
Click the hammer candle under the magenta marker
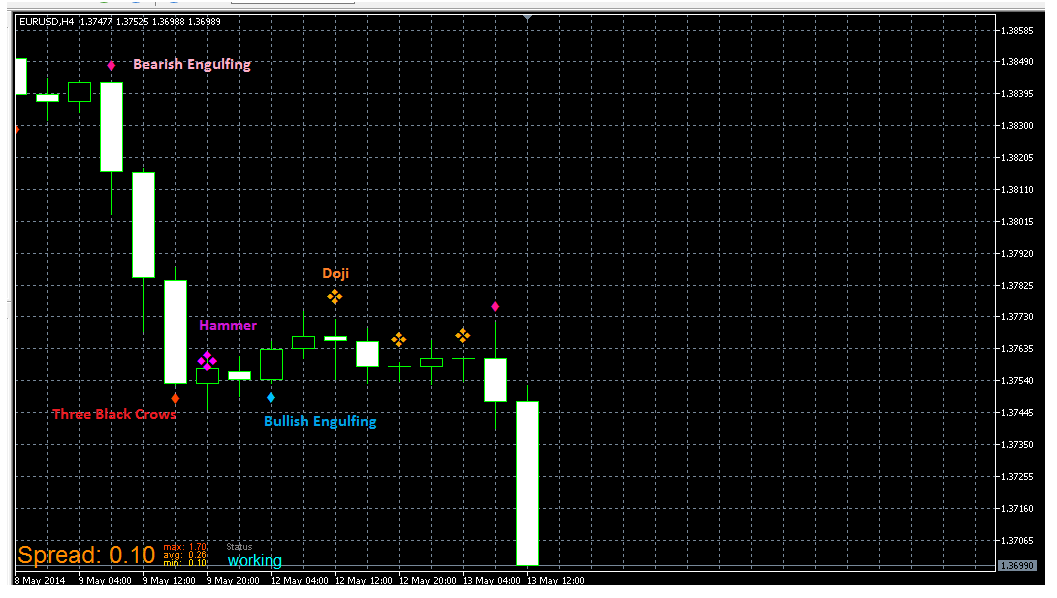coord(208,376)
